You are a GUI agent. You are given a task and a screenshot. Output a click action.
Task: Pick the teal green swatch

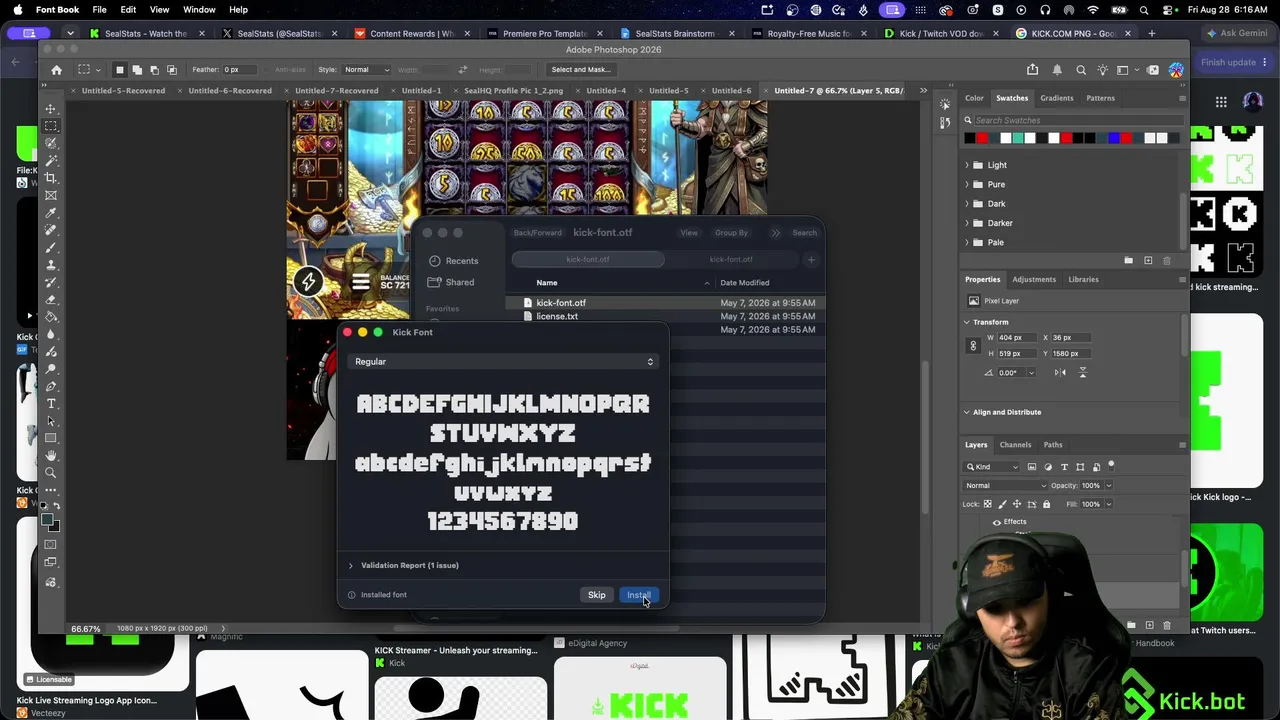pos(1017,138)
